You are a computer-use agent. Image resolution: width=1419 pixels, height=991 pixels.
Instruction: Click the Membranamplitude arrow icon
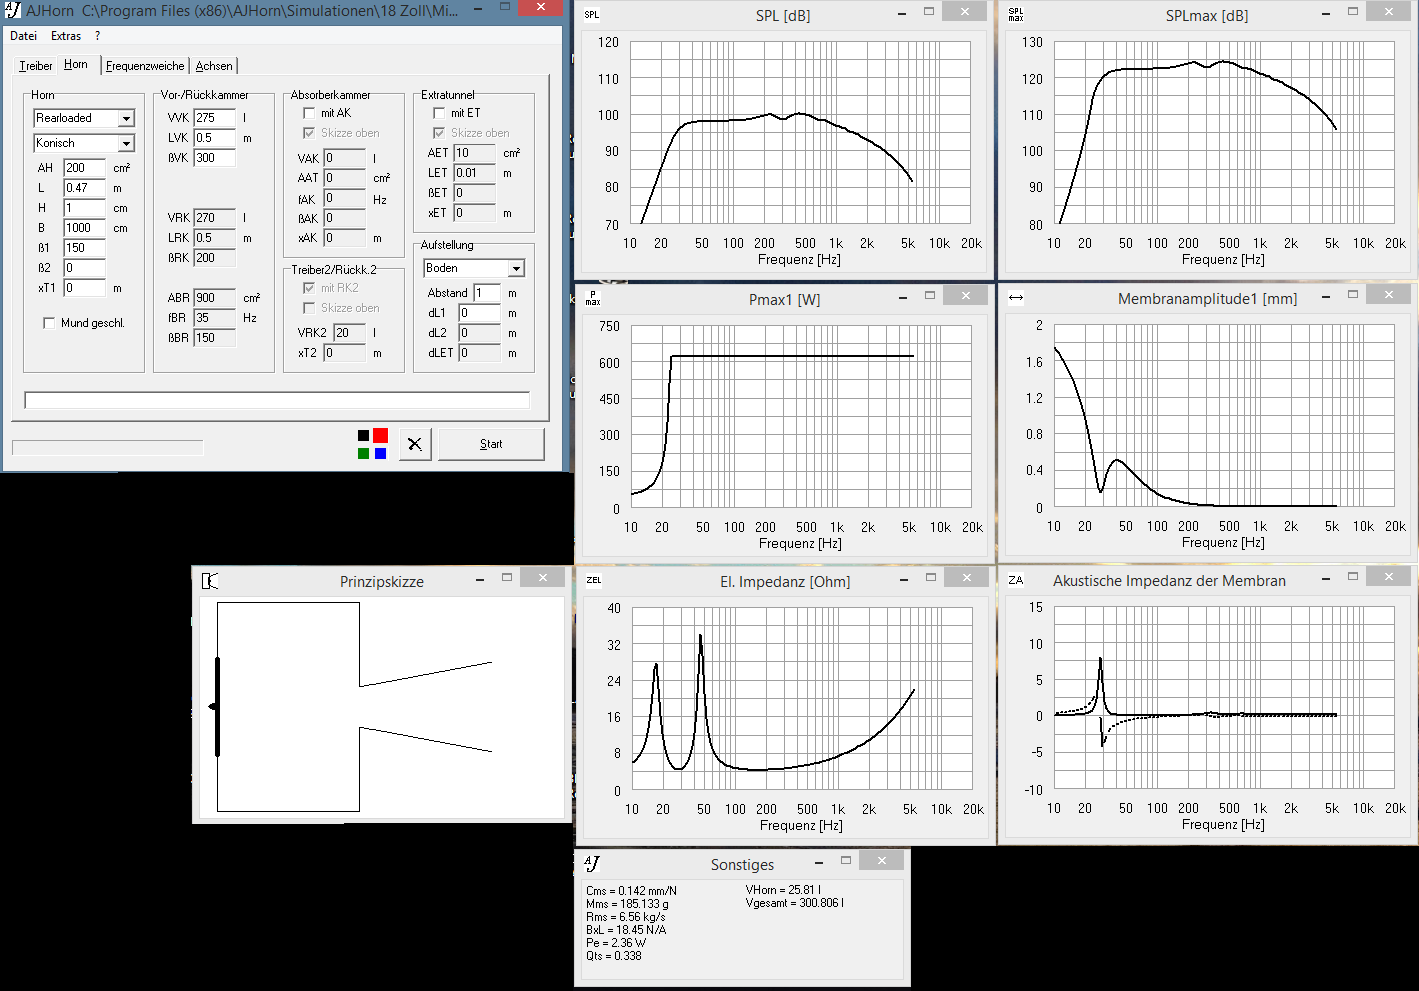coord(1016,298)
